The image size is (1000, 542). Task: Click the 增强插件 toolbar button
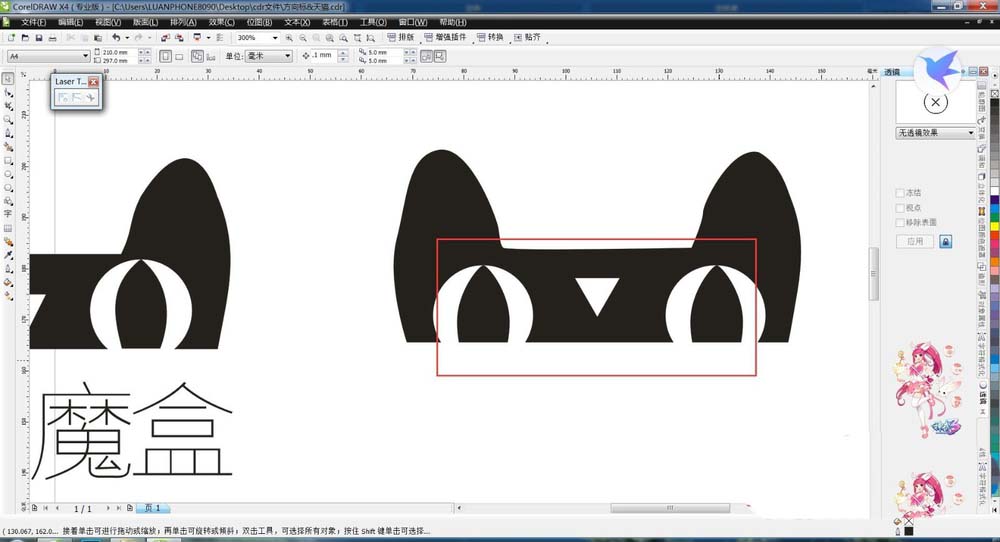coord(445,38)
